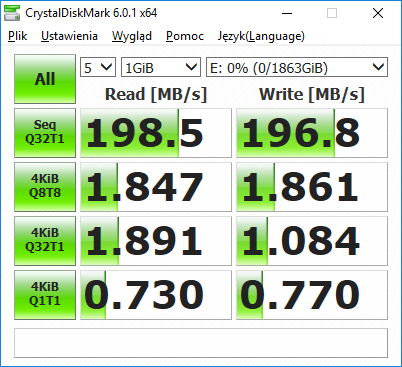Click the empty comment field at bottom
The height and width of the screenshot is (367, 402).
pos(201,343)
